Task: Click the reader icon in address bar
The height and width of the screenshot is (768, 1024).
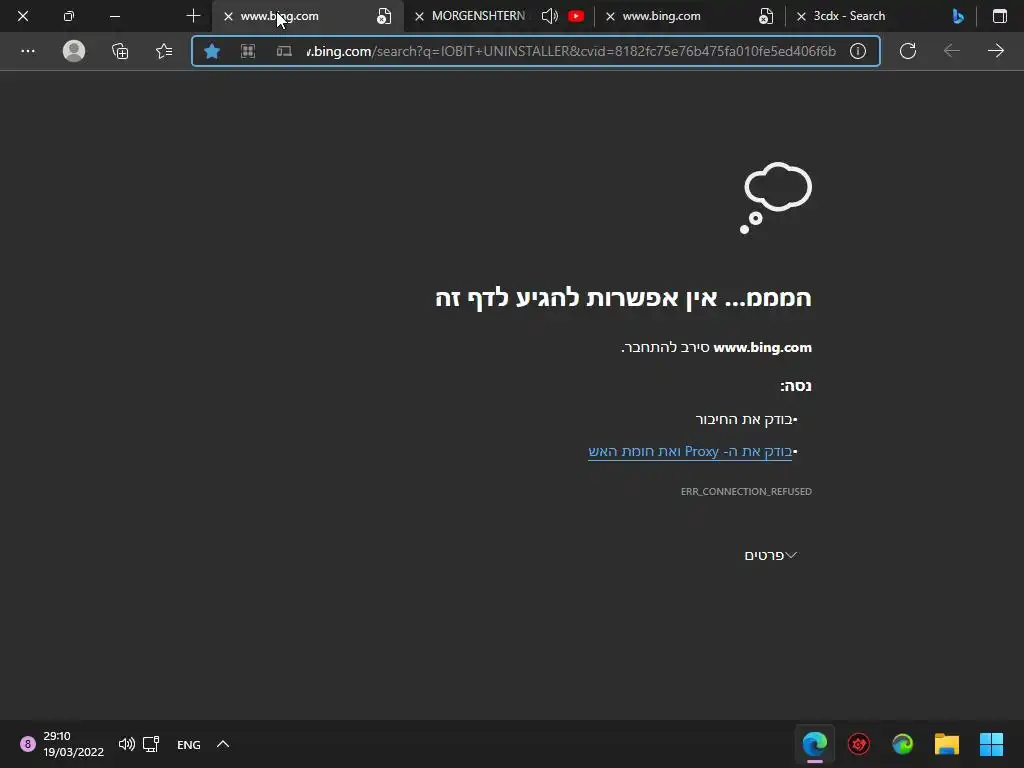Action: click(284, 51)
